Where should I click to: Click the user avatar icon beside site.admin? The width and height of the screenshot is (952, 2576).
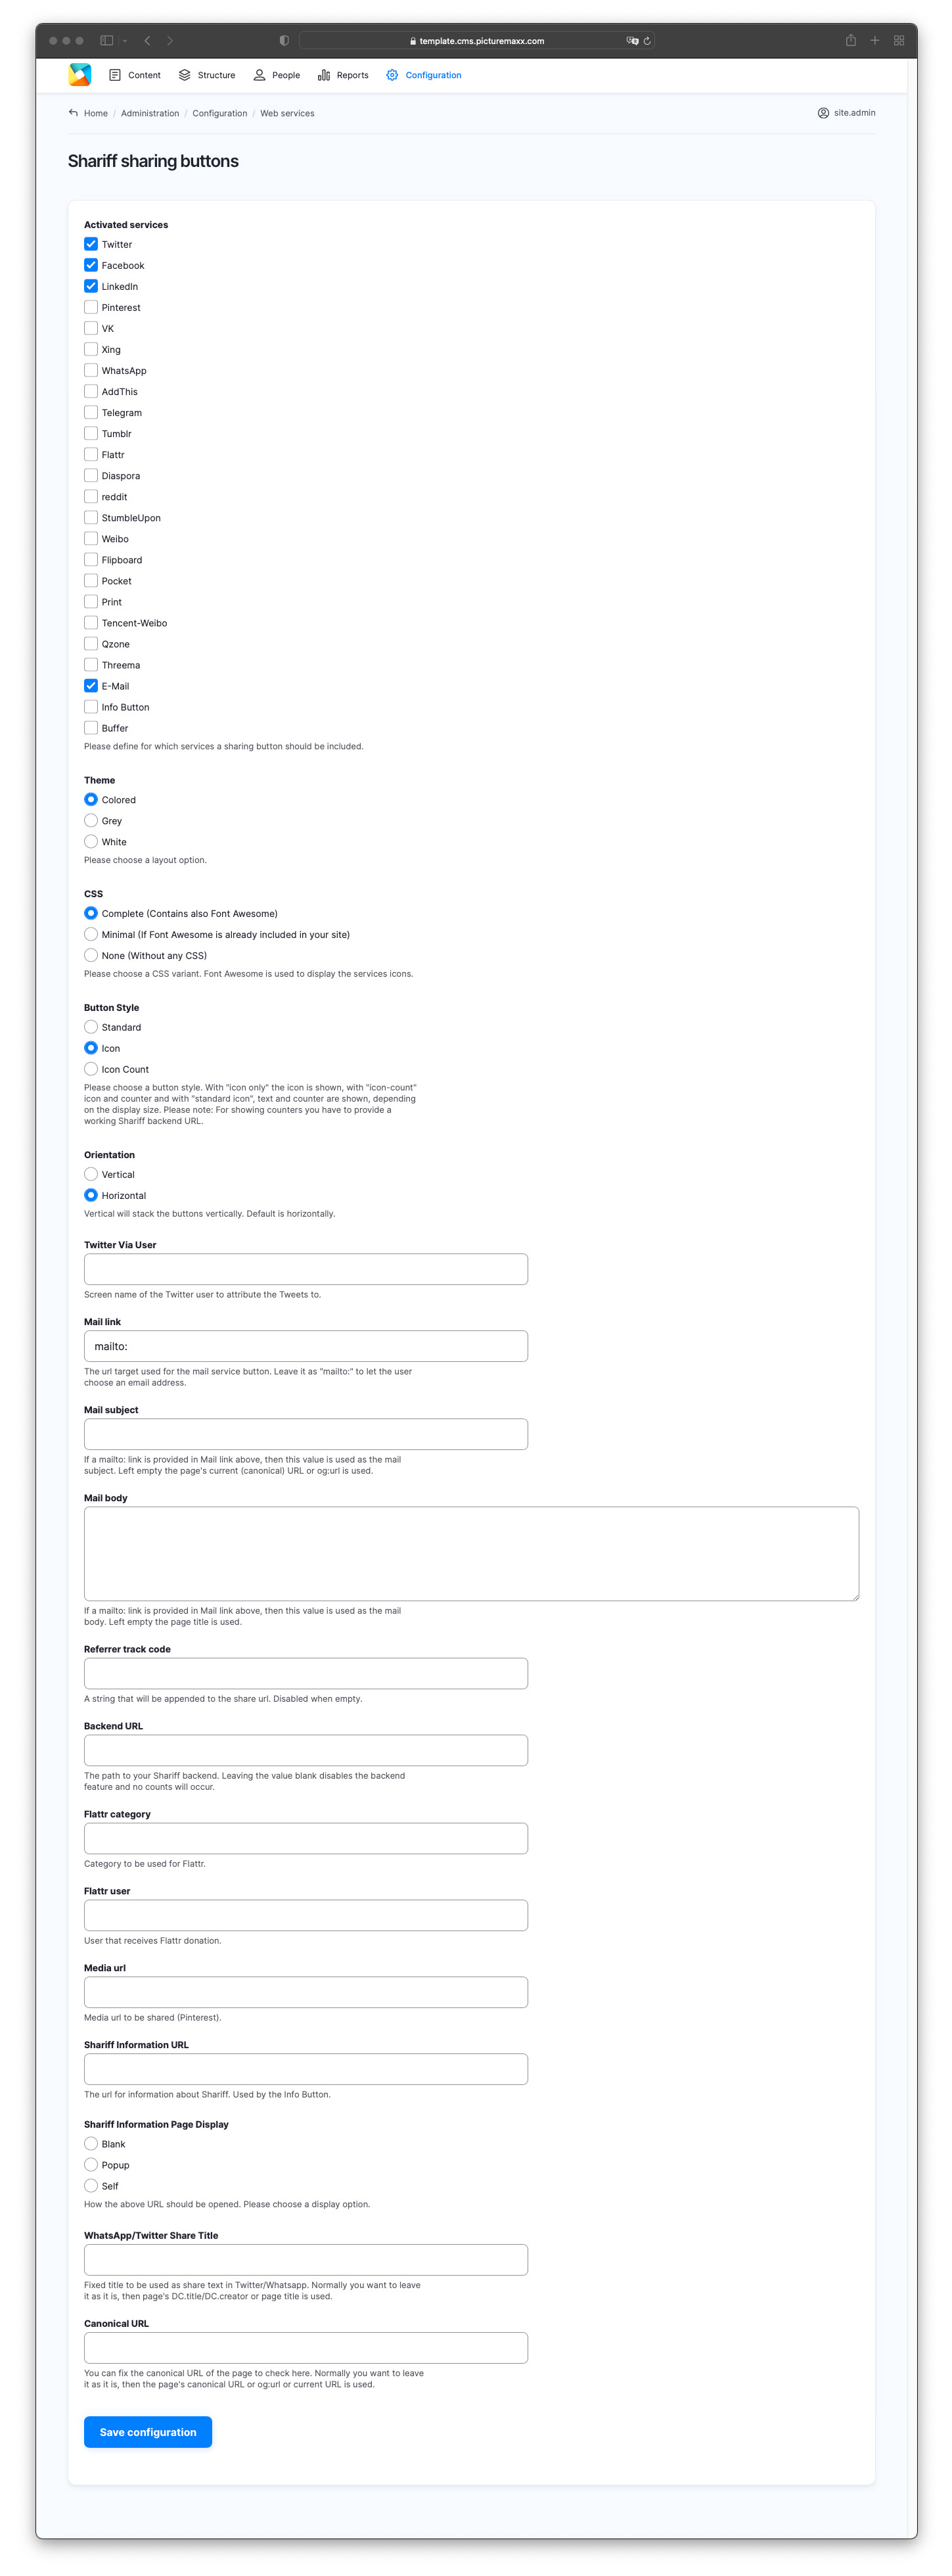pos(823,113)
